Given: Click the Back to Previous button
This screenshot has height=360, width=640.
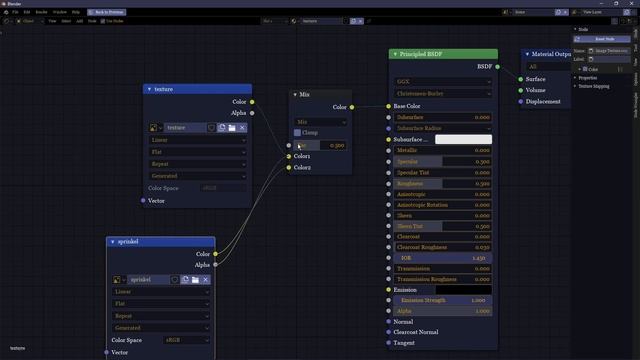Looking at the screenshot, I should [107, 12].
